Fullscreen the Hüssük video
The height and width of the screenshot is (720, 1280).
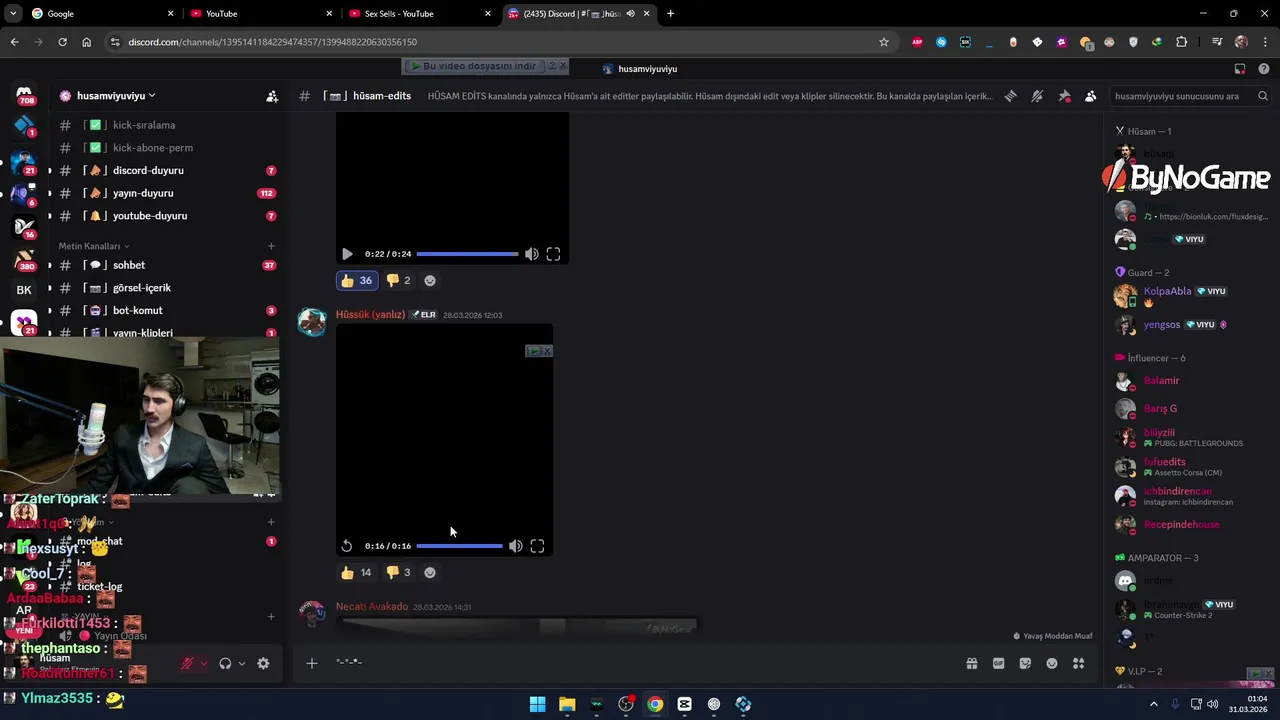pyautogui.click(x=537, y=546)
